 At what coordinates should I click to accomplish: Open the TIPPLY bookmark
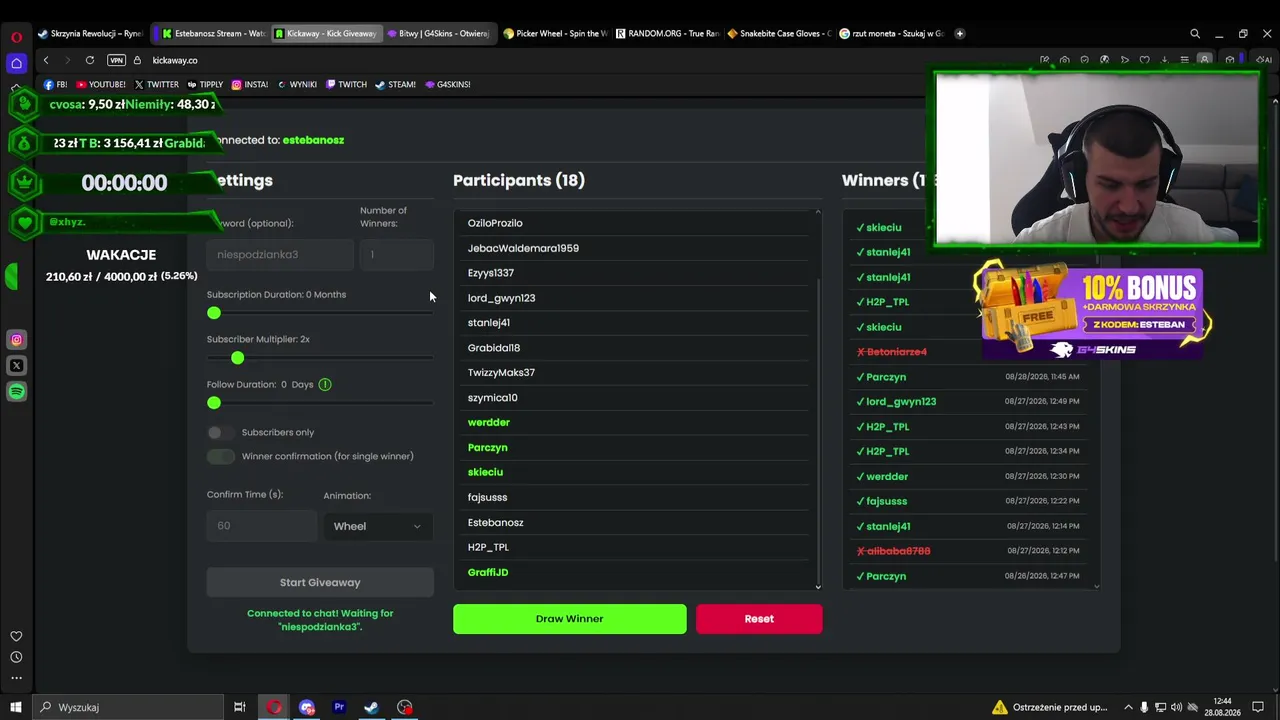(205, 84)
